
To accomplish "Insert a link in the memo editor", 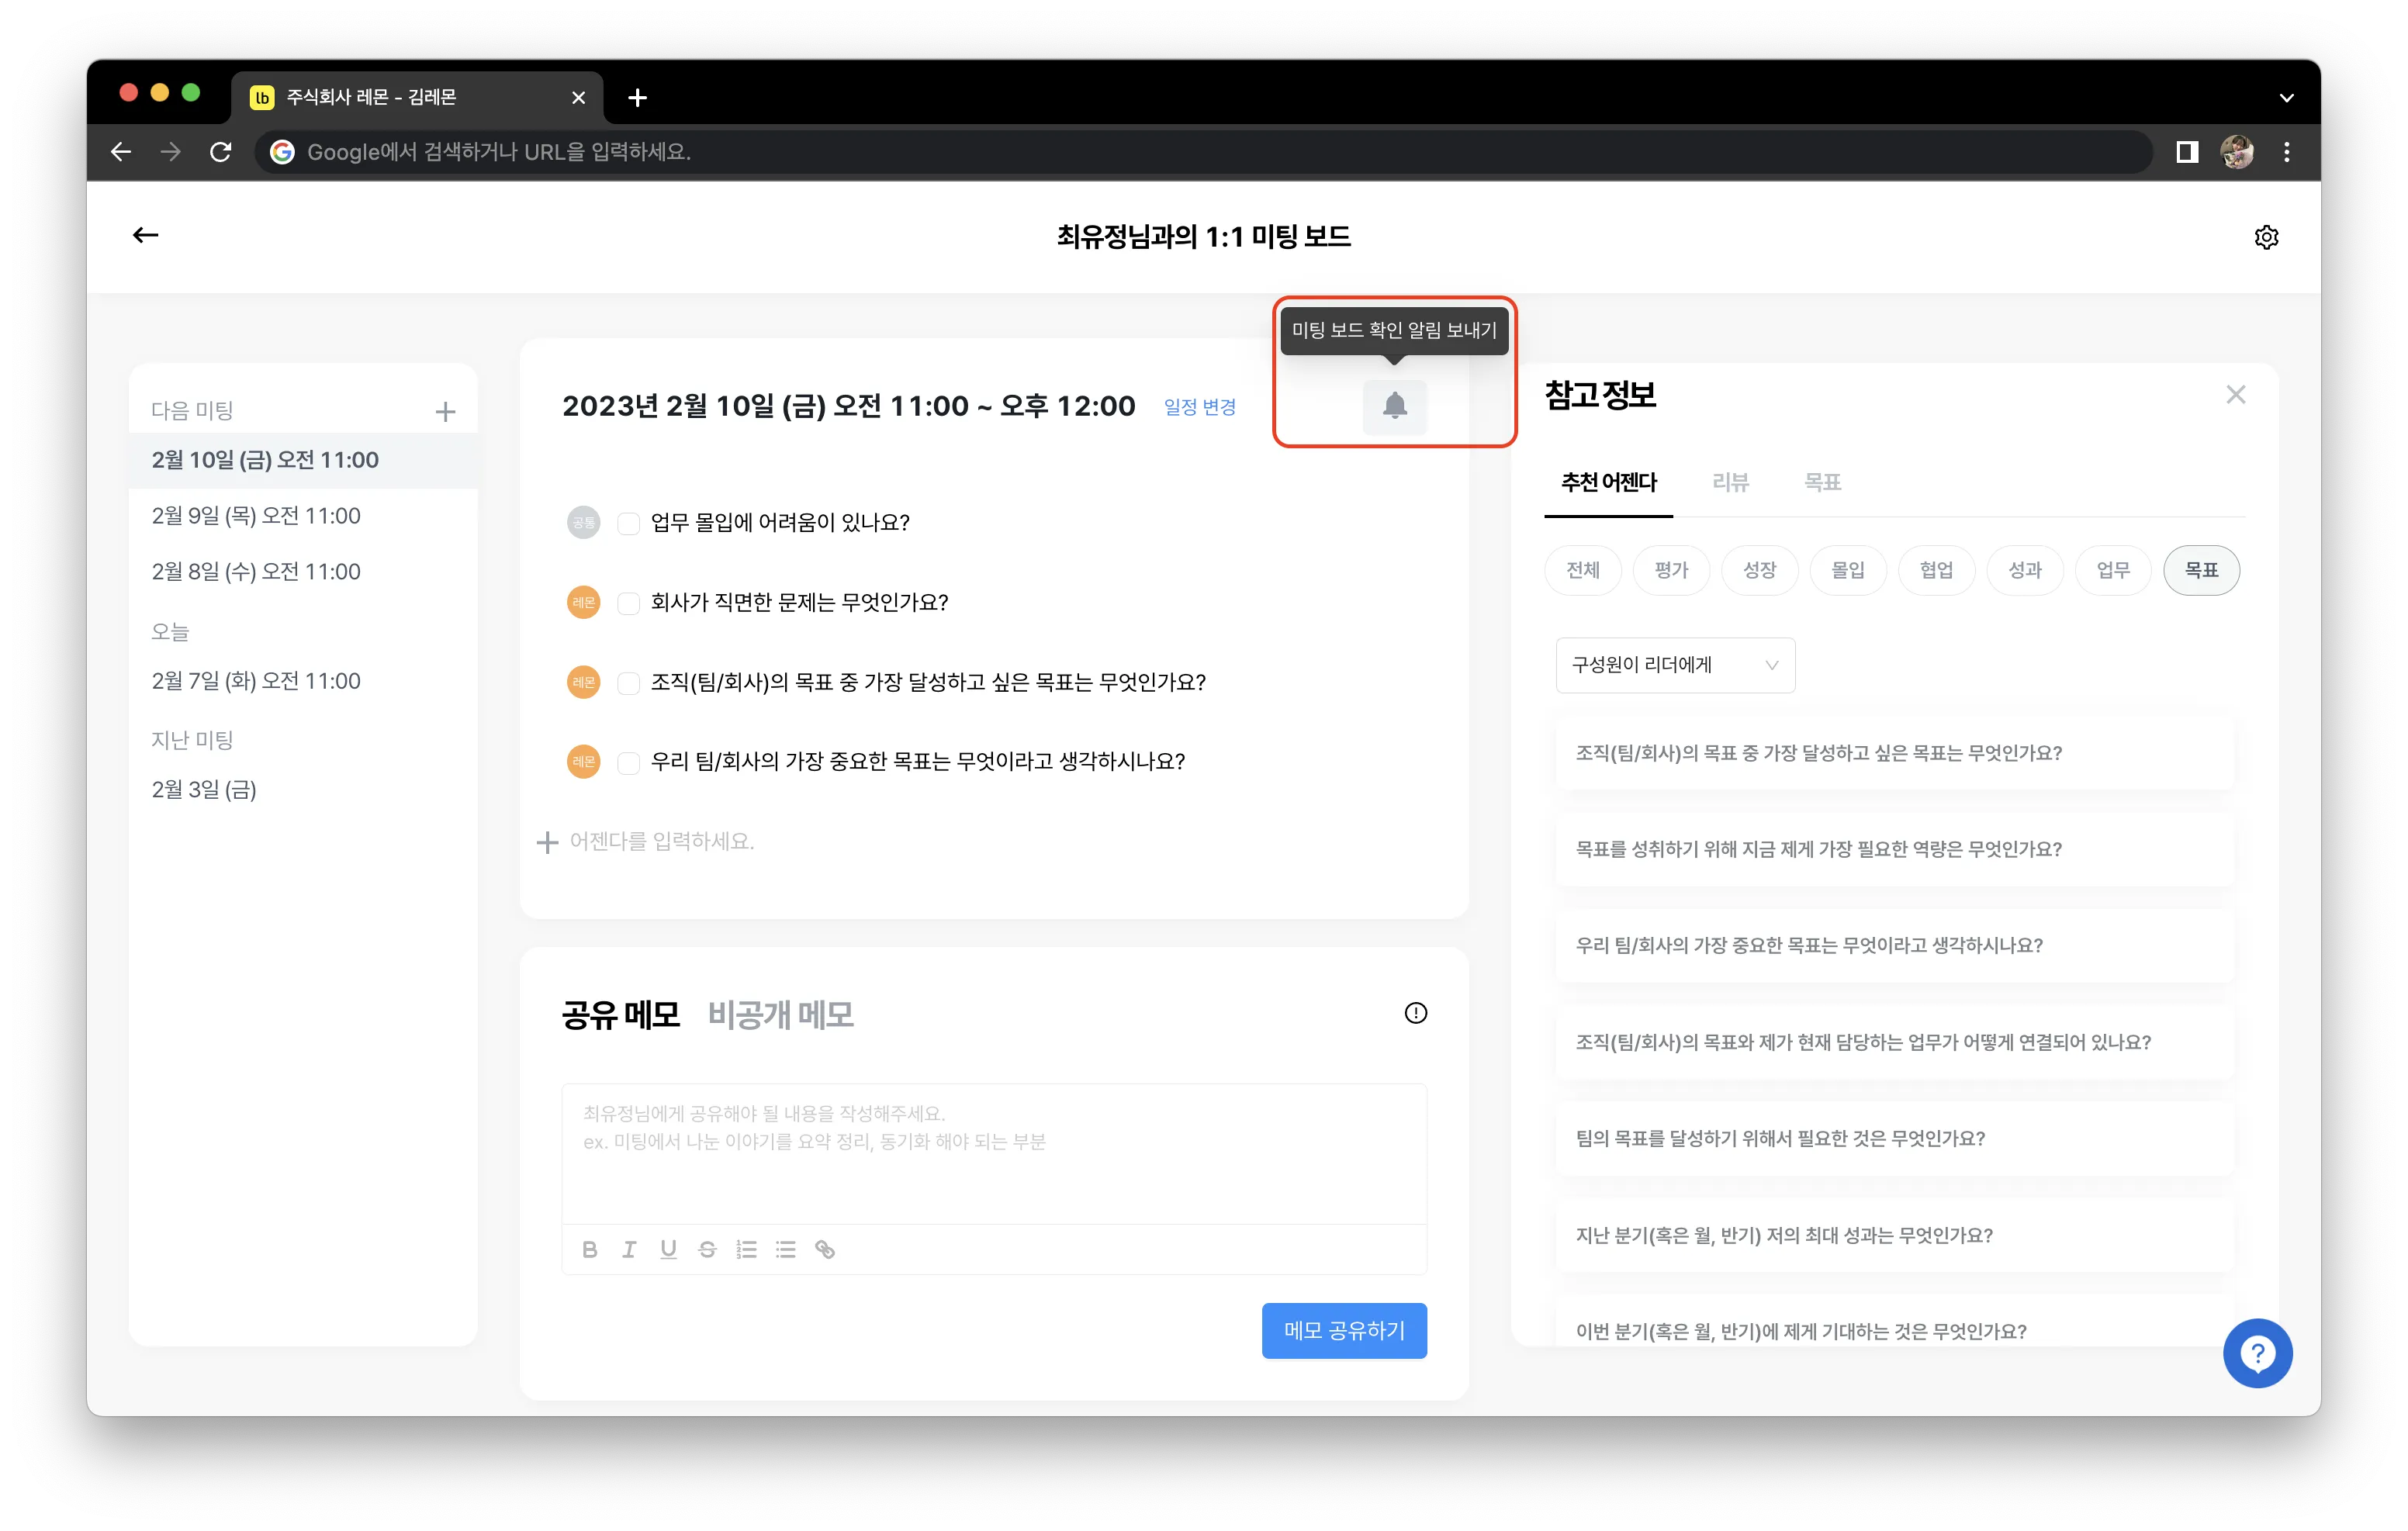I will [x=825, y=1249].
